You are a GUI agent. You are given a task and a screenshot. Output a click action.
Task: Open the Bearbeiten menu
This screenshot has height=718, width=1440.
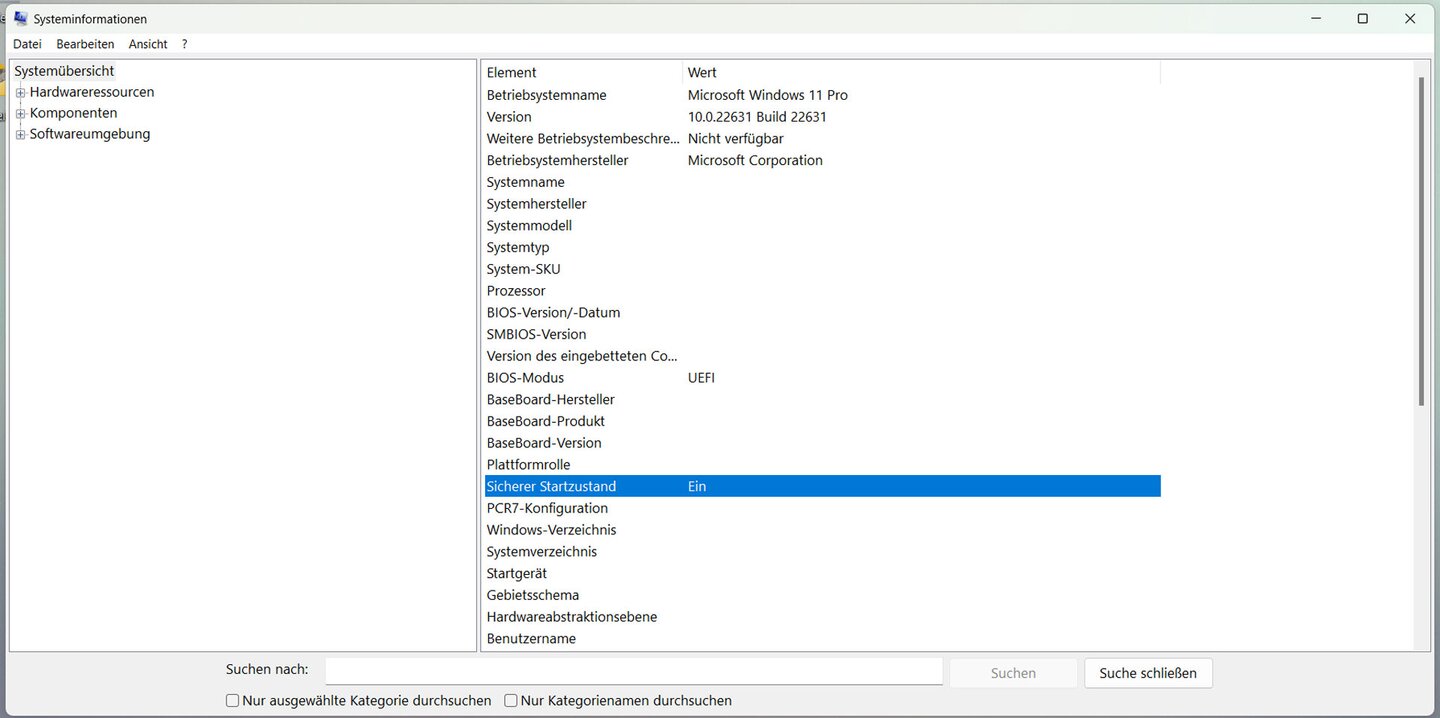point(85,44)
